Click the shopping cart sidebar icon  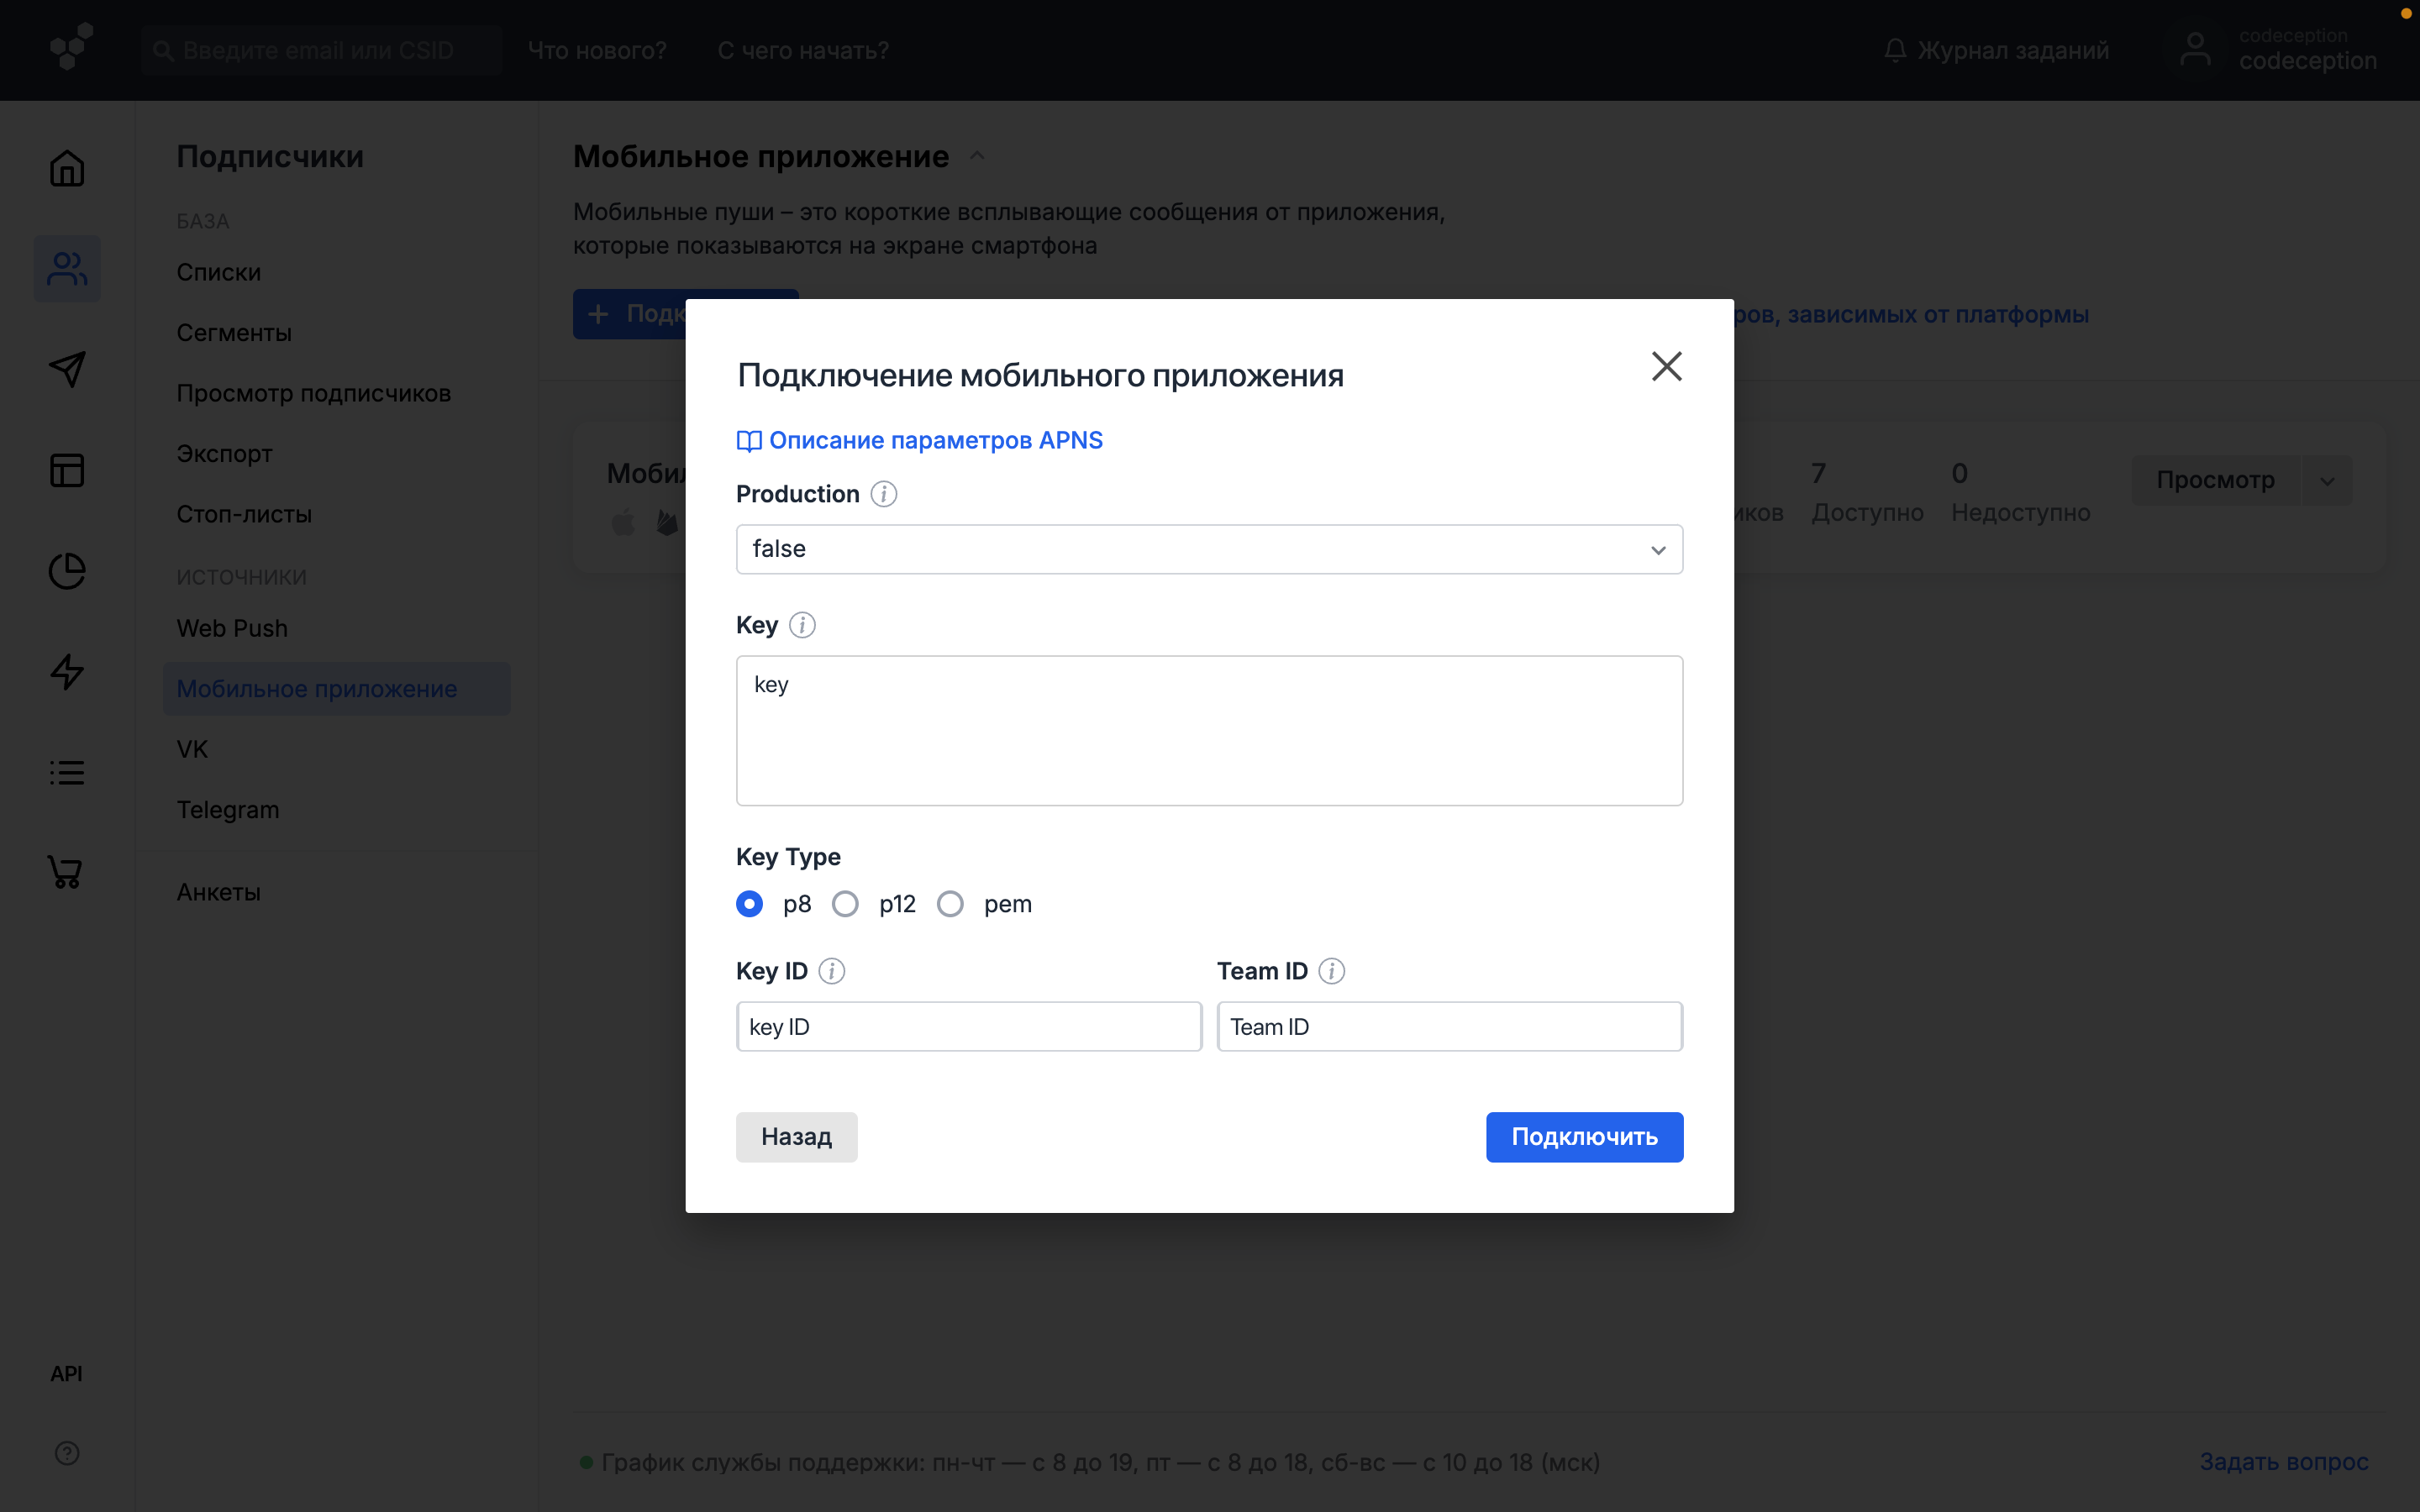coord(67,872)
